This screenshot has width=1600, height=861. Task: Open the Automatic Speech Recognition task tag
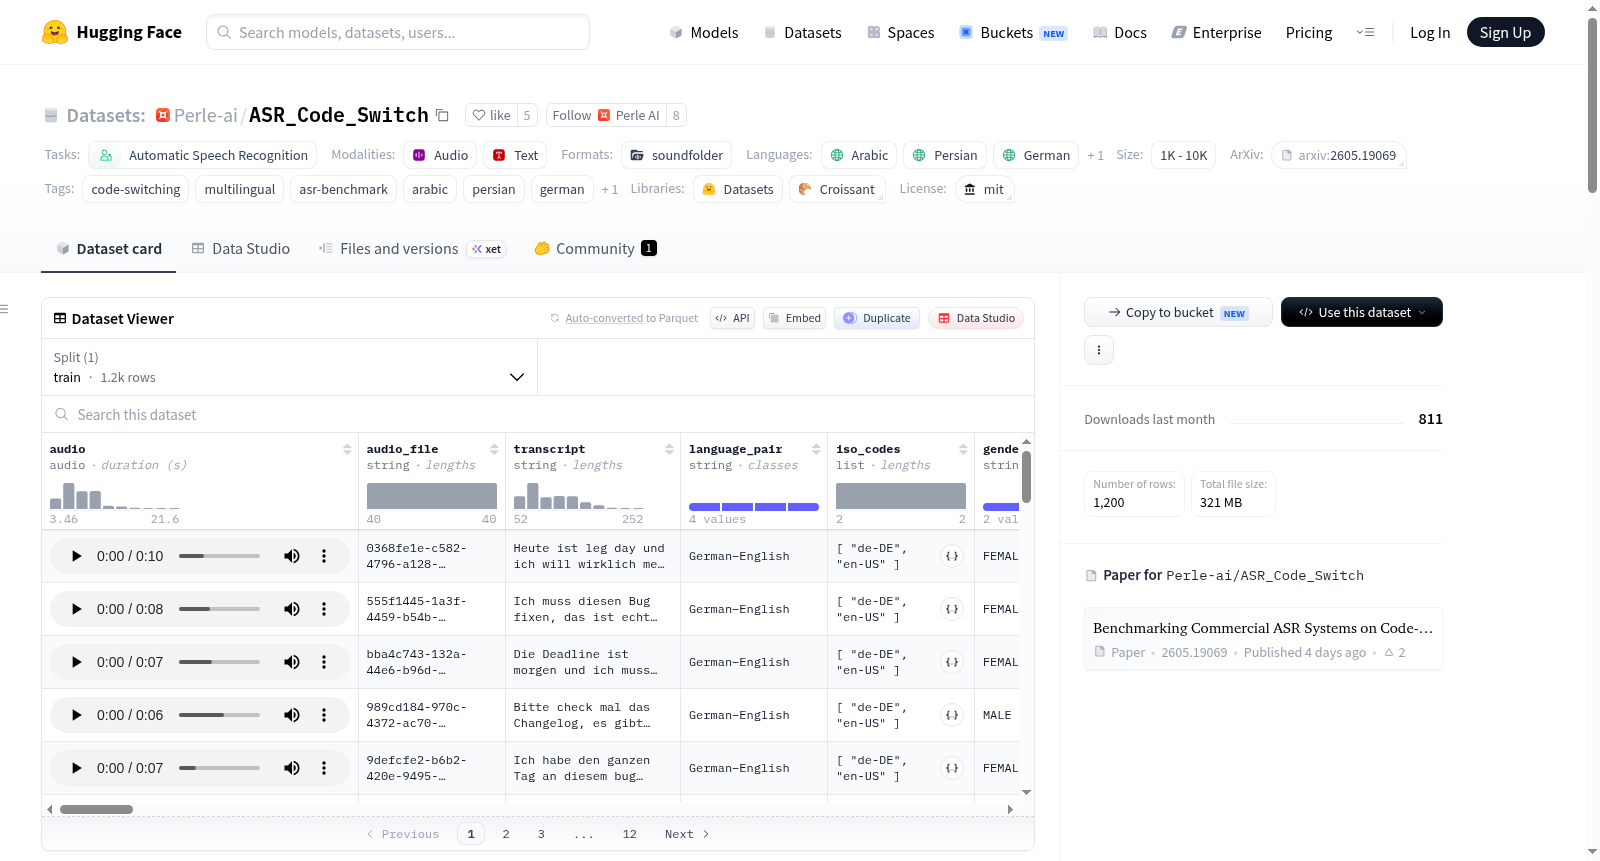click(203, 155)
